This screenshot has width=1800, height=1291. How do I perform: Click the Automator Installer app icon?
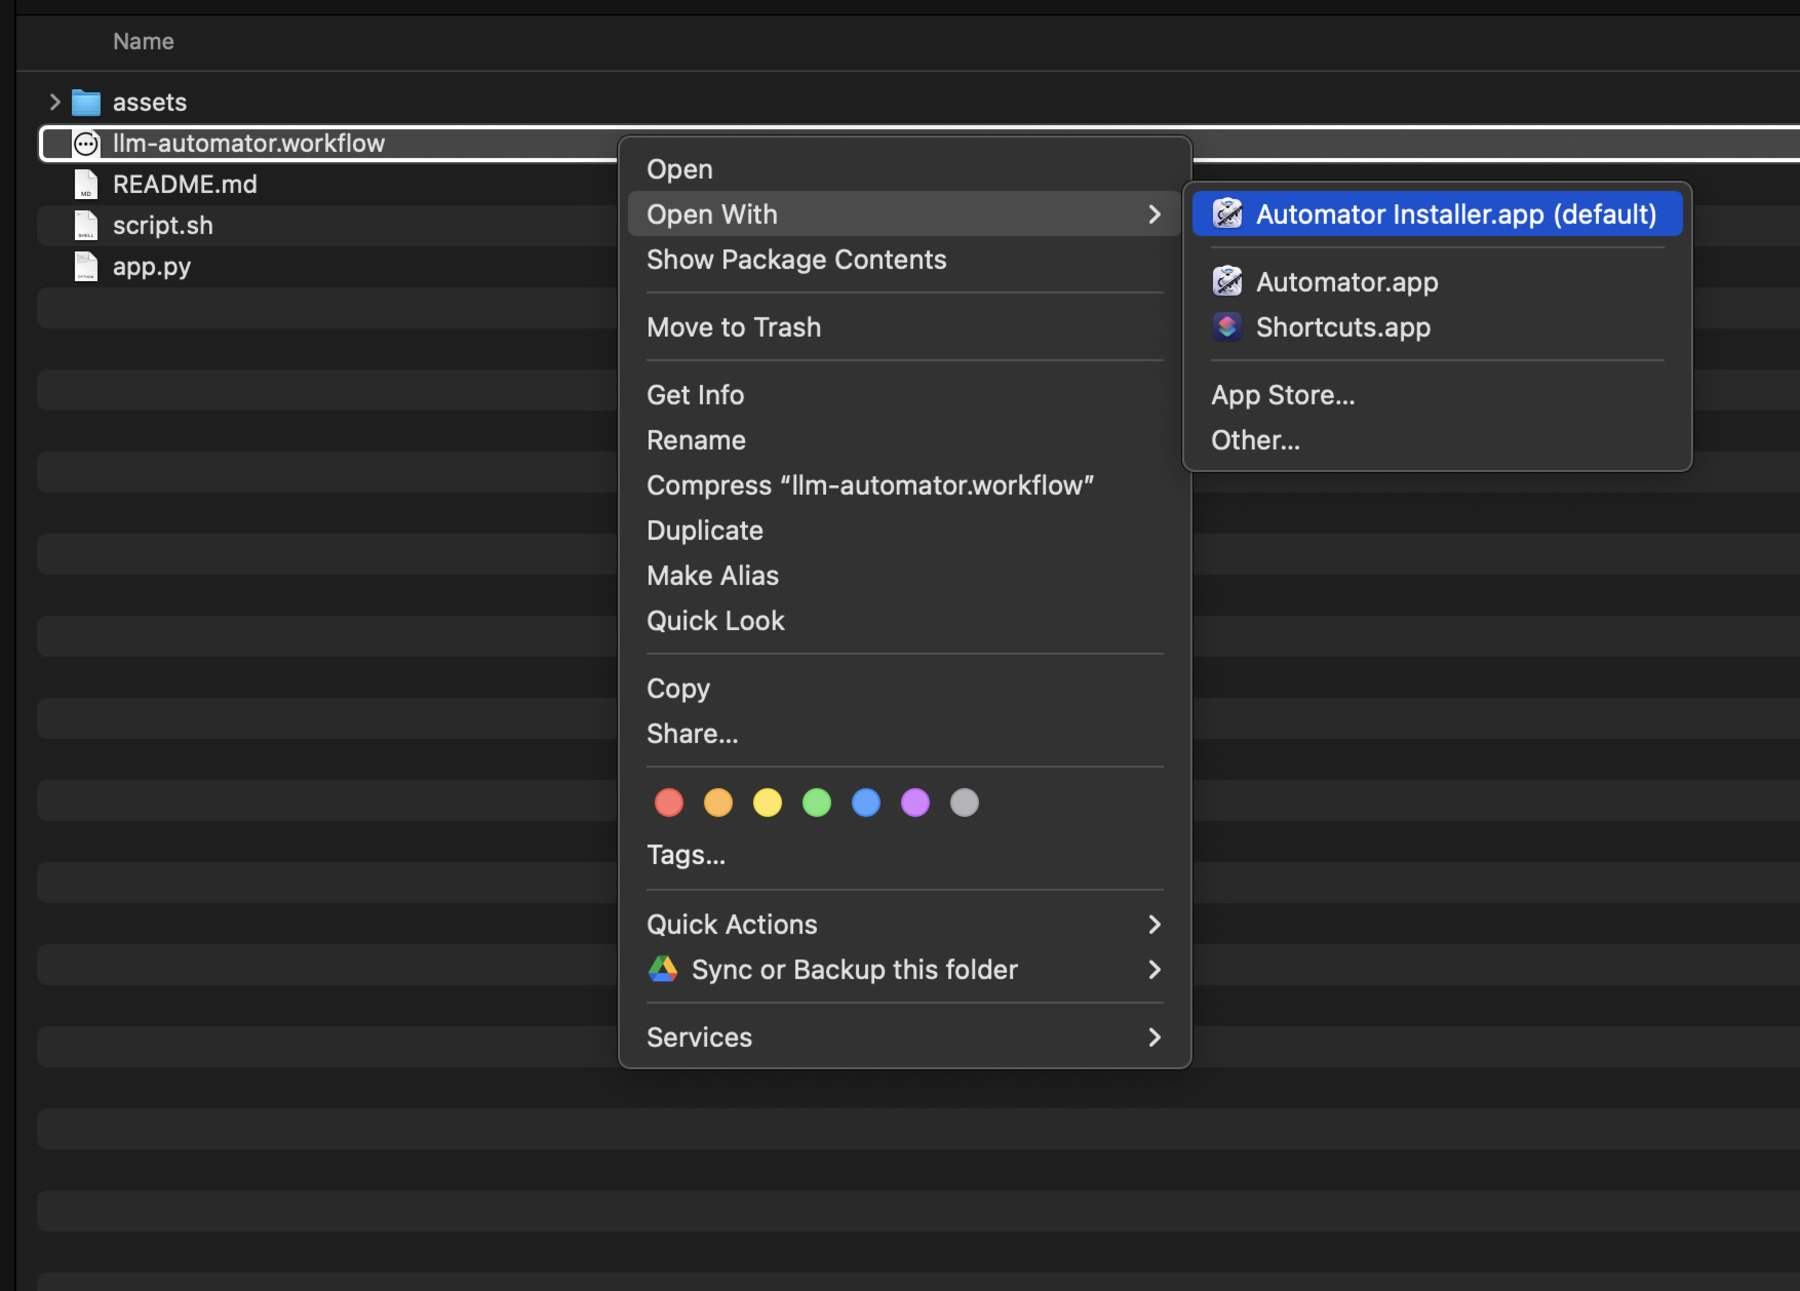click(1227, 214)
